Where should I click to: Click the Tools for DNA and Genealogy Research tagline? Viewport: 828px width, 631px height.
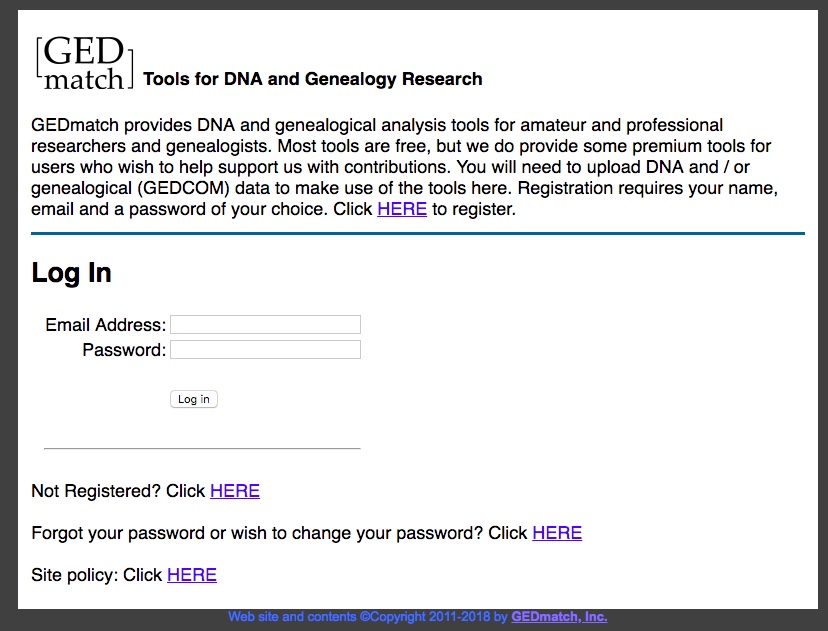tap(313, 79)
